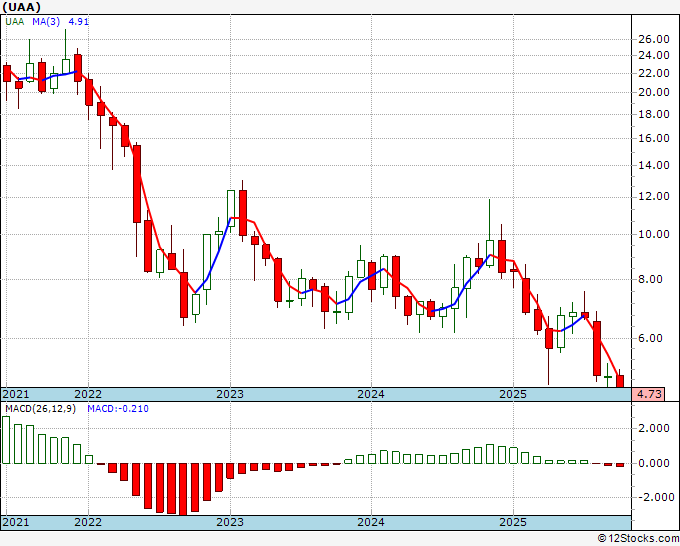
Task: Click 2025 on the price chart timeline
Action: [513, 394]
